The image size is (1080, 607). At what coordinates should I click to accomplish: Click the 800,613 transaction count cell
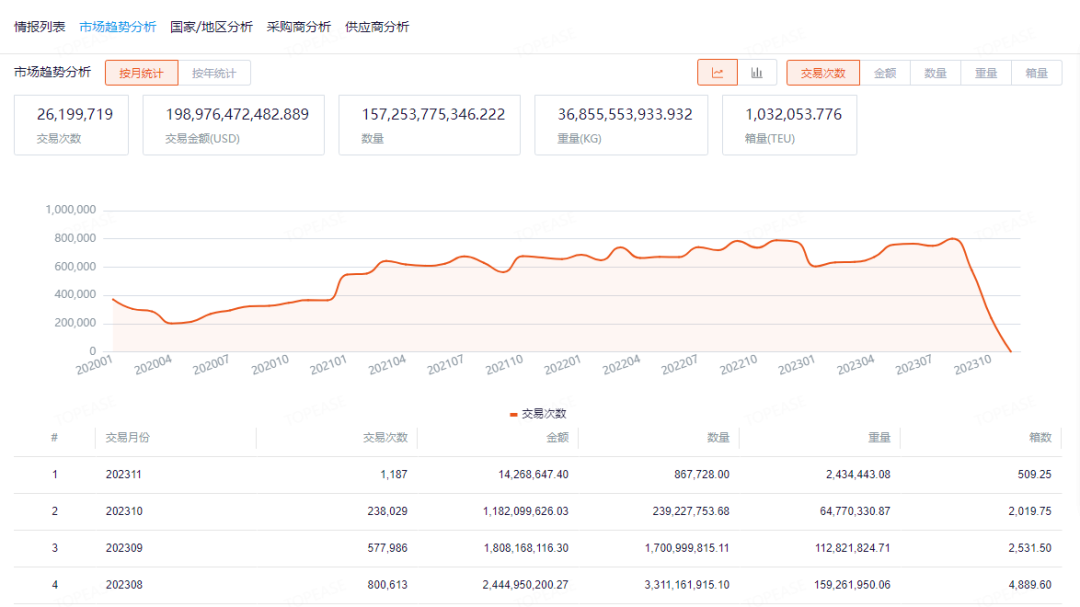tap(387, 585)
